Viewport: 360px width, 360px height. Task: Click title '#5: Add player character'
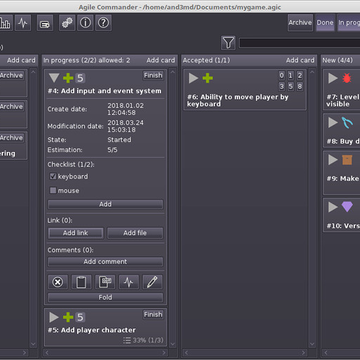tap(92, 330)
